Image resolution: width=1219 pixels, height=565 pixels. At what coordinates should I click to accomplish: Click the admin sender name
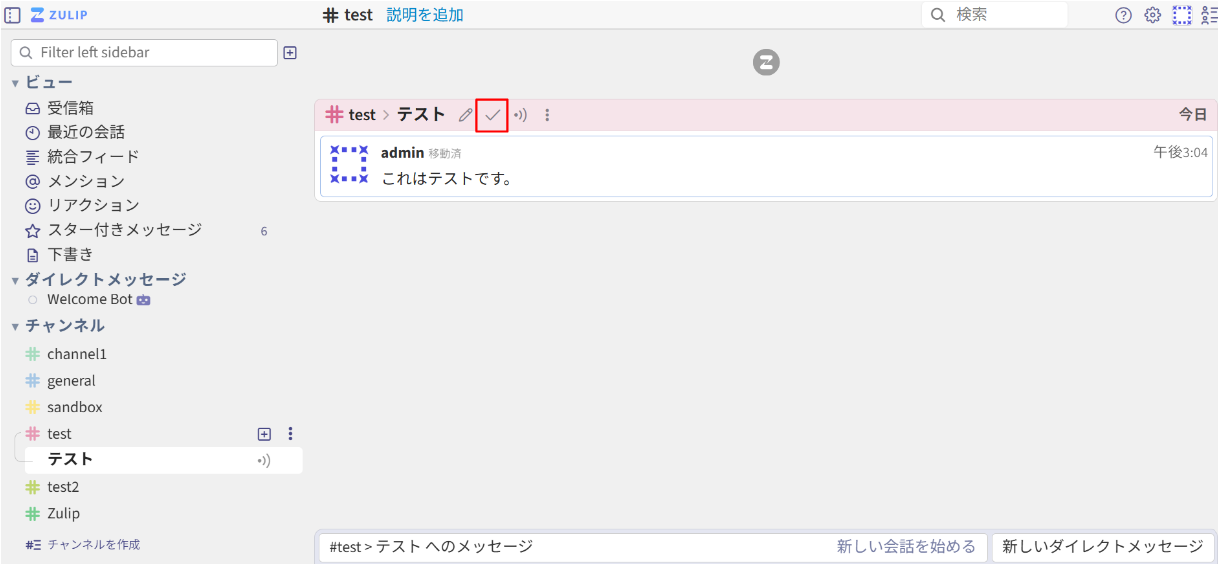(x=402, y=153)
